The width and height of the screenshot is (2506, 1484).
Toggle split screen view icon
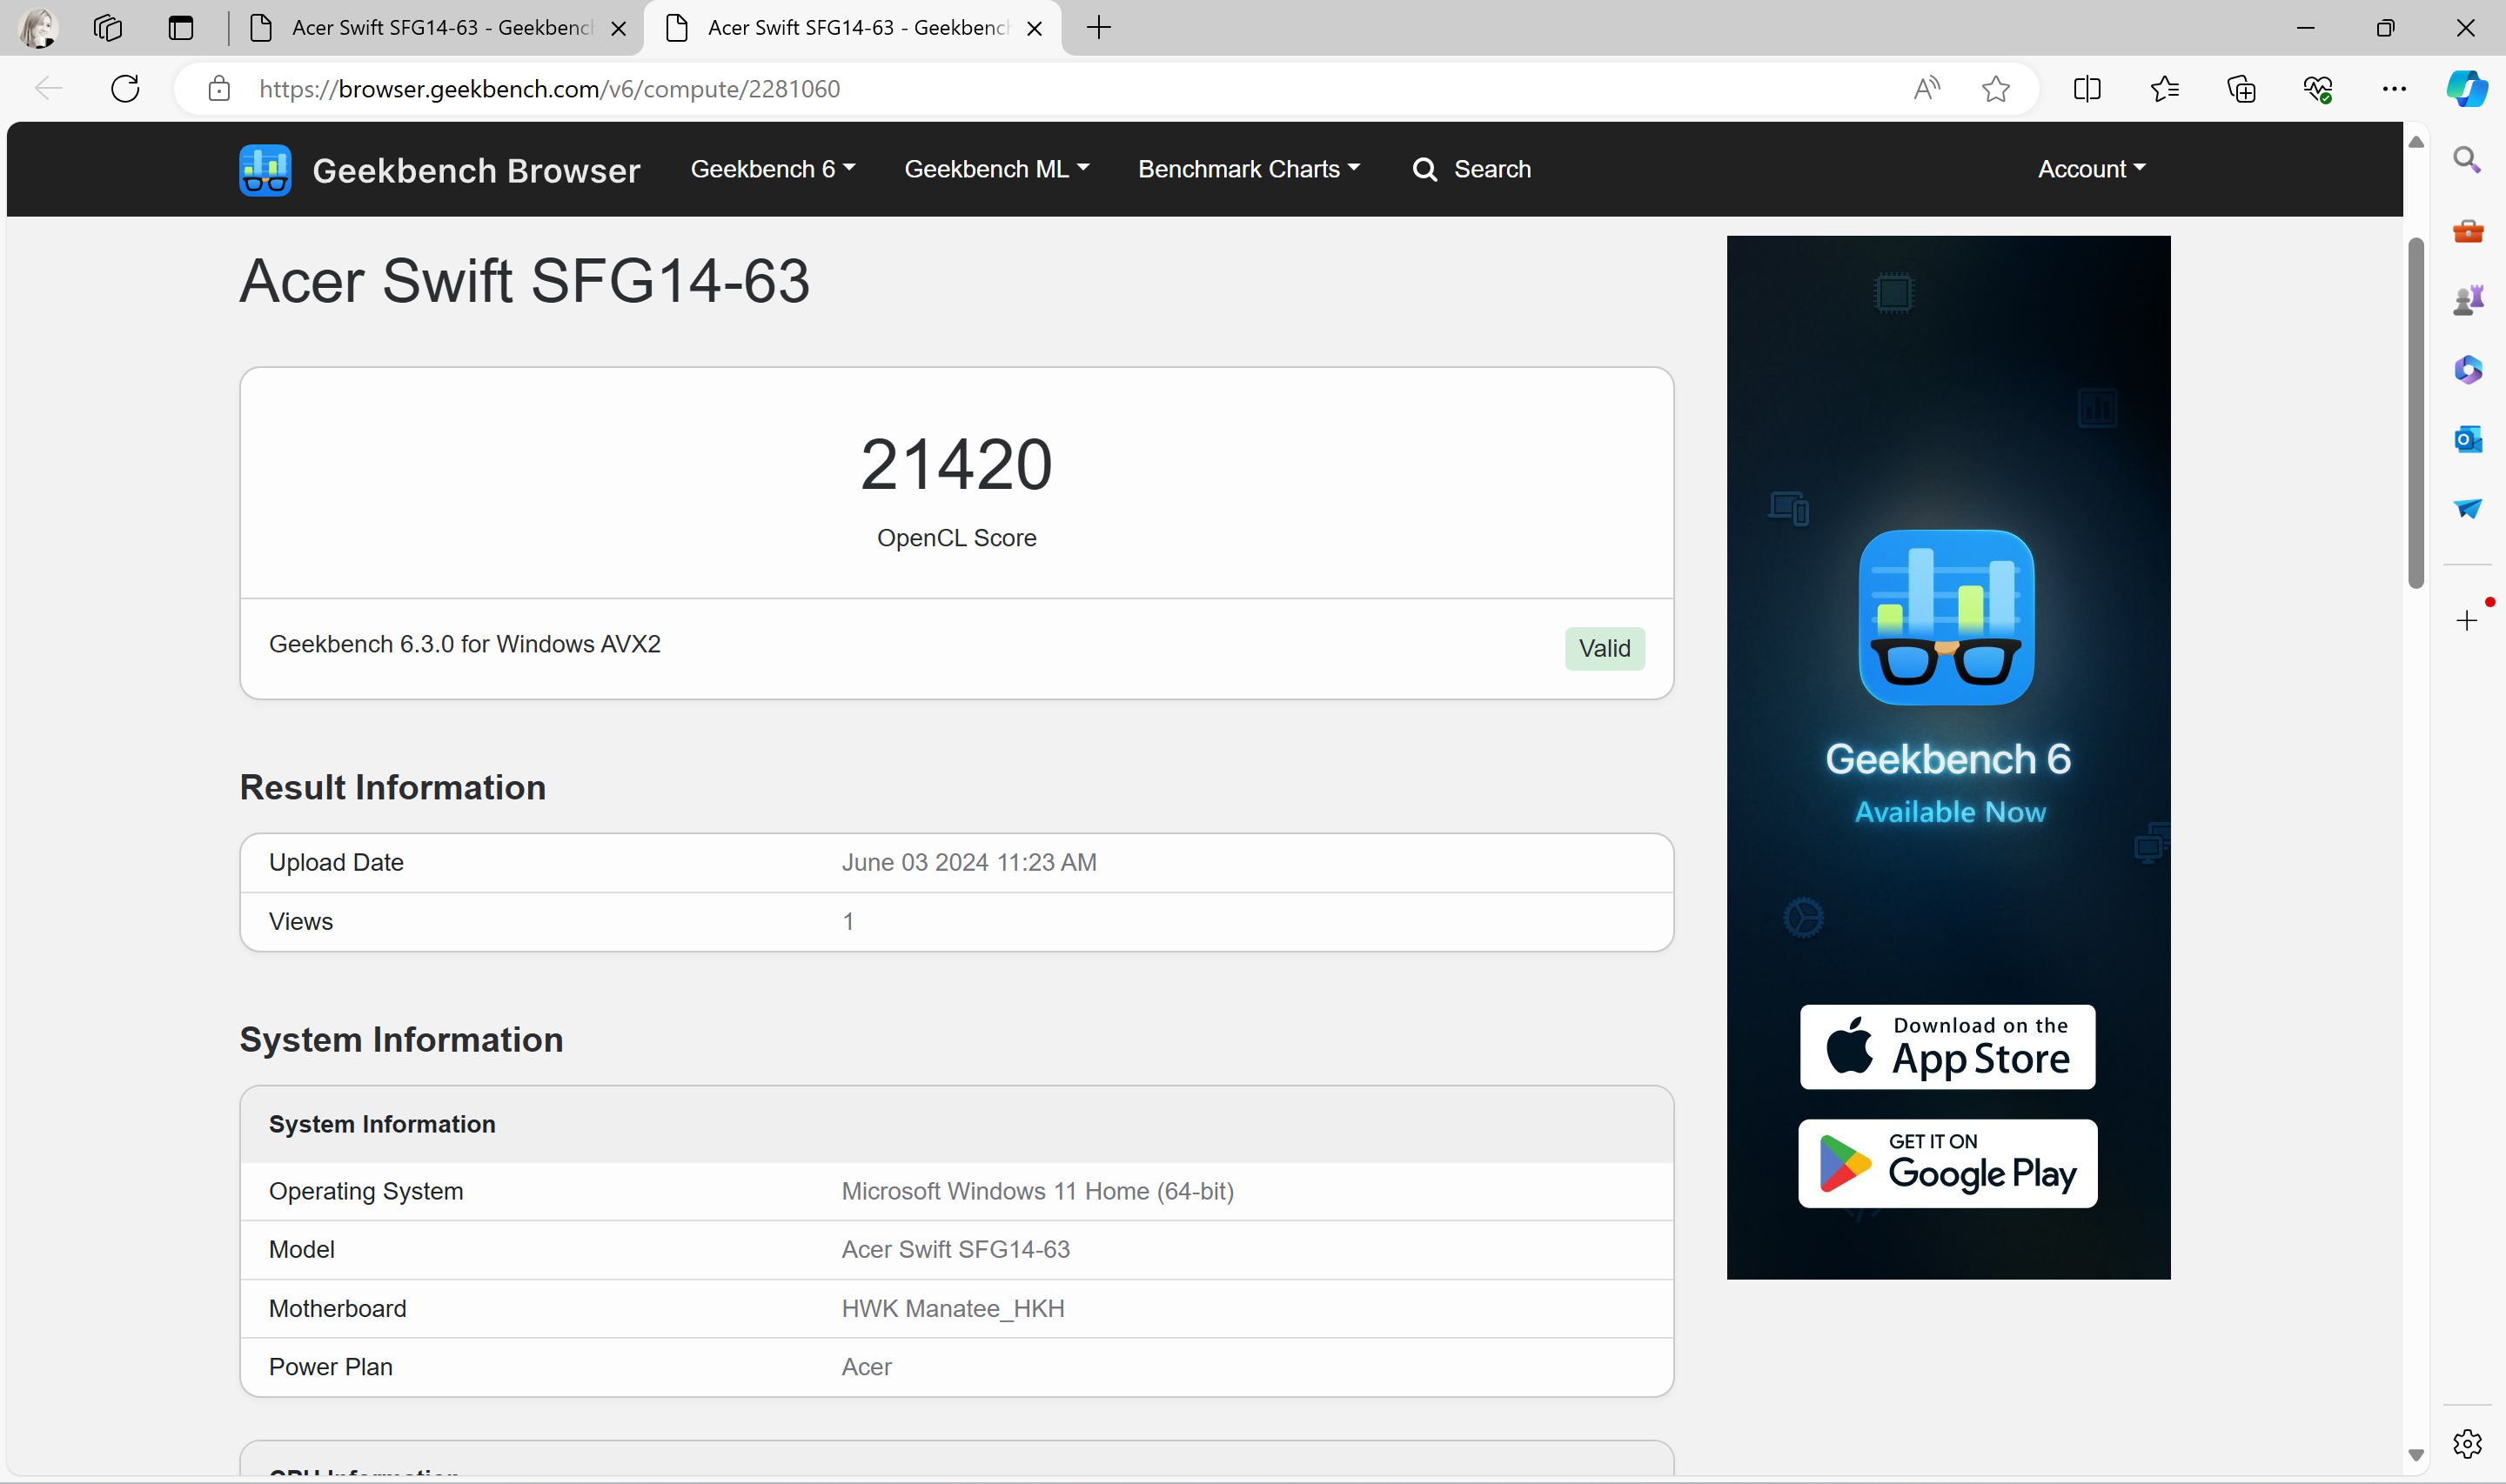point(2087,89)
